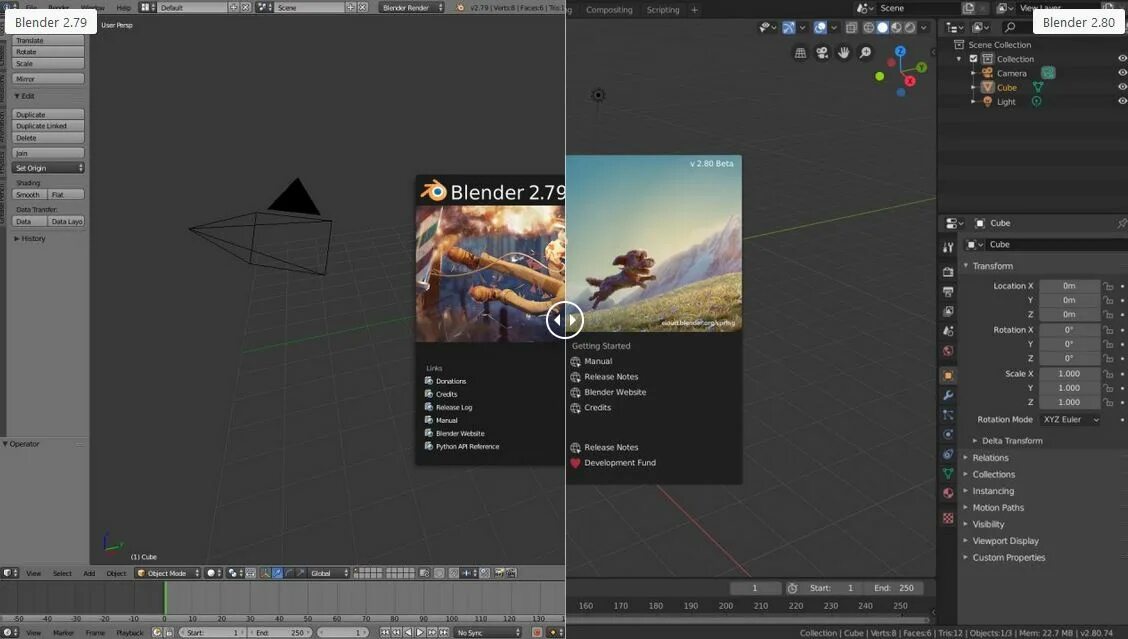Click the blue Z axis on navigation gizmo
The width and height of the screenshot is (1128, 639).
pyautogui.click(x=900, y=51)
